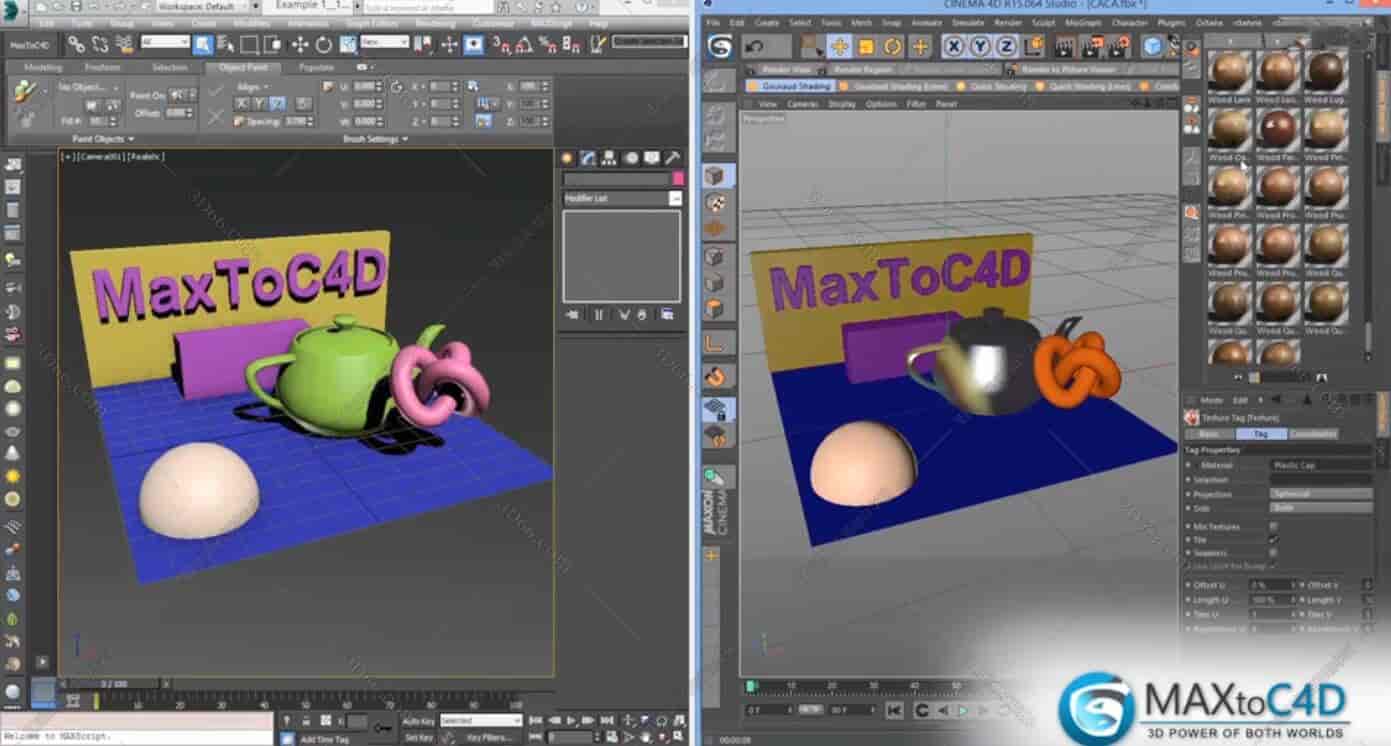Enable the Mix Textures checkbox in Tag Properties
The image size is (1391, 746).
click(1274, 526)
